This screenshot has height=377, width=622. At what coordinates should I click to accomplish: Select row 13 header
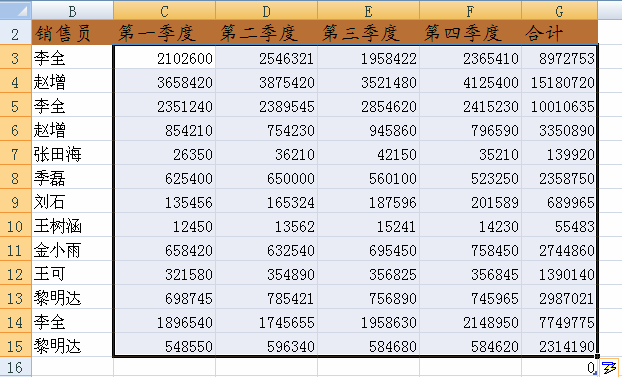(15, 297)
